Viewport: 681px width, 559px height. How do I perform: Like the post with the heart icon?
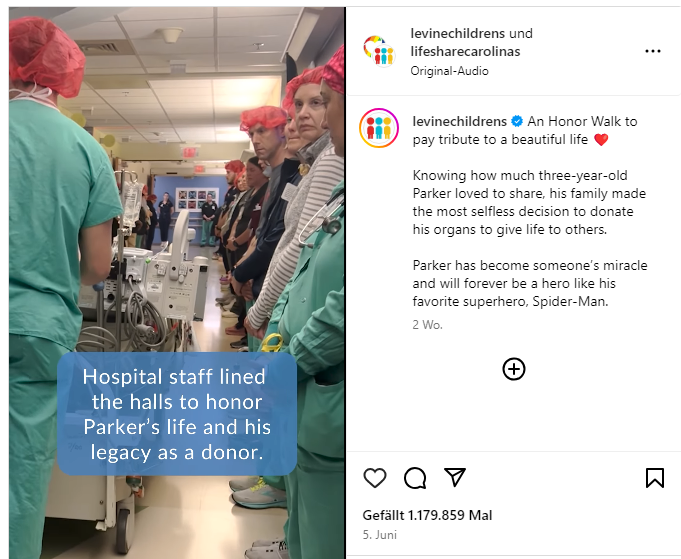tap(374, 478)
